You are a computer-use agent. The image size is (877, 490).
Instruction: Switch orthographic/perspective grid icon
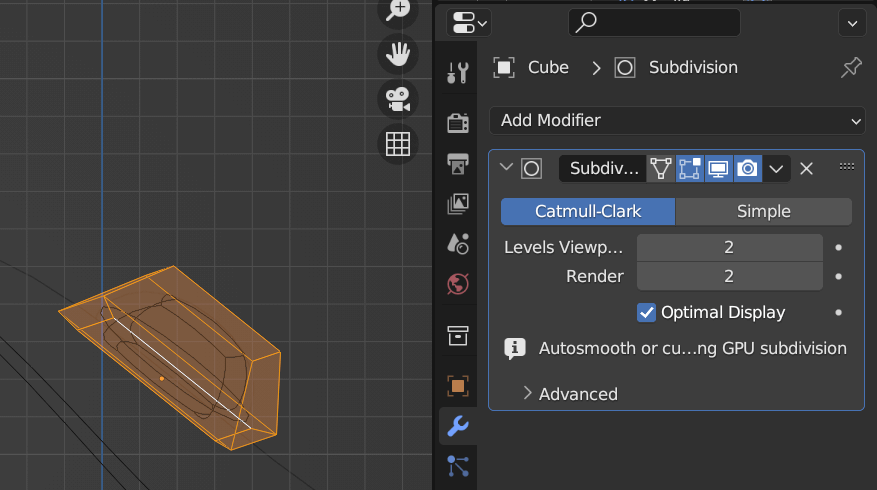pos(398,144)
